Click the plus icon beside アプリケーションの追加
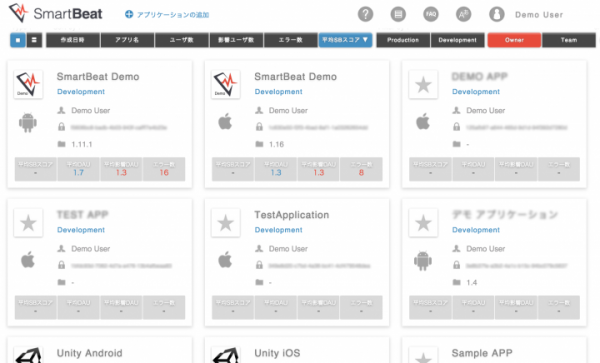The image size is (600, 363). click(129, 14)
